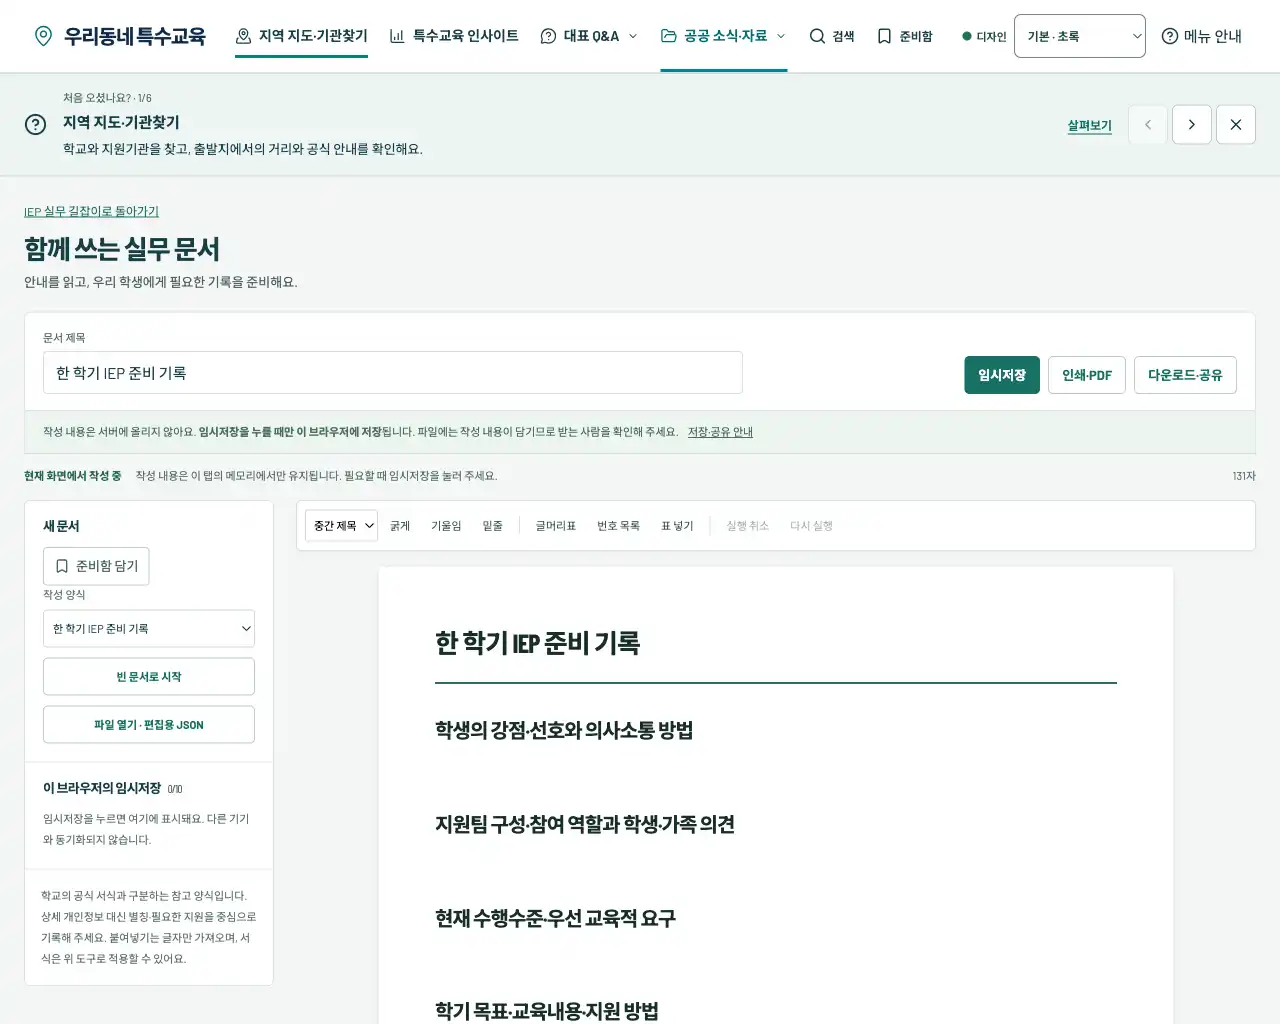This screenshot has width=1280, height=1024.
Task: Go to previous tour step arrow
Action: [x=1148, y=125]
